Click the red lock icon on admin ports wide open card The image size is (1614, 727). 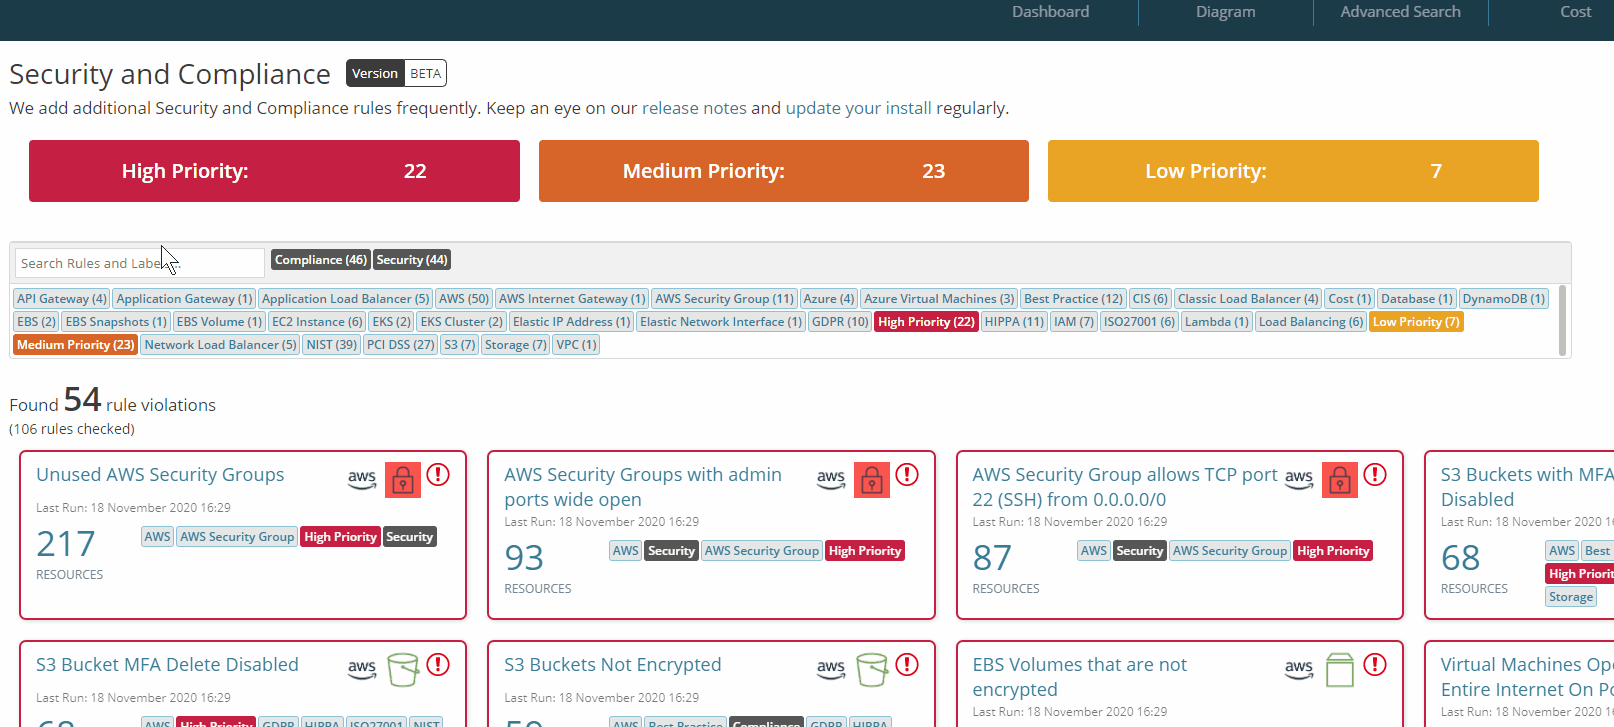(x=872, y=480)
